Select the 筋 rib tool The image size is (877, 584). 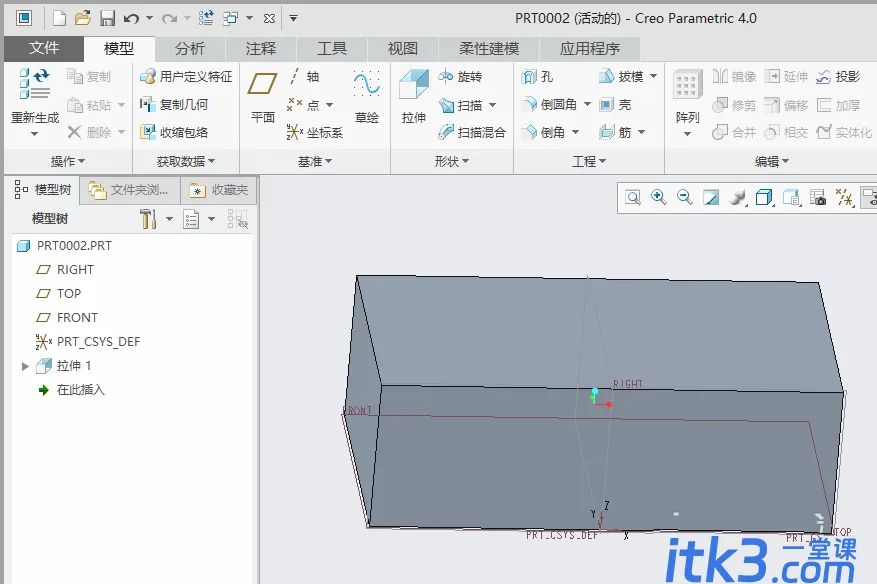pos(615,133)
